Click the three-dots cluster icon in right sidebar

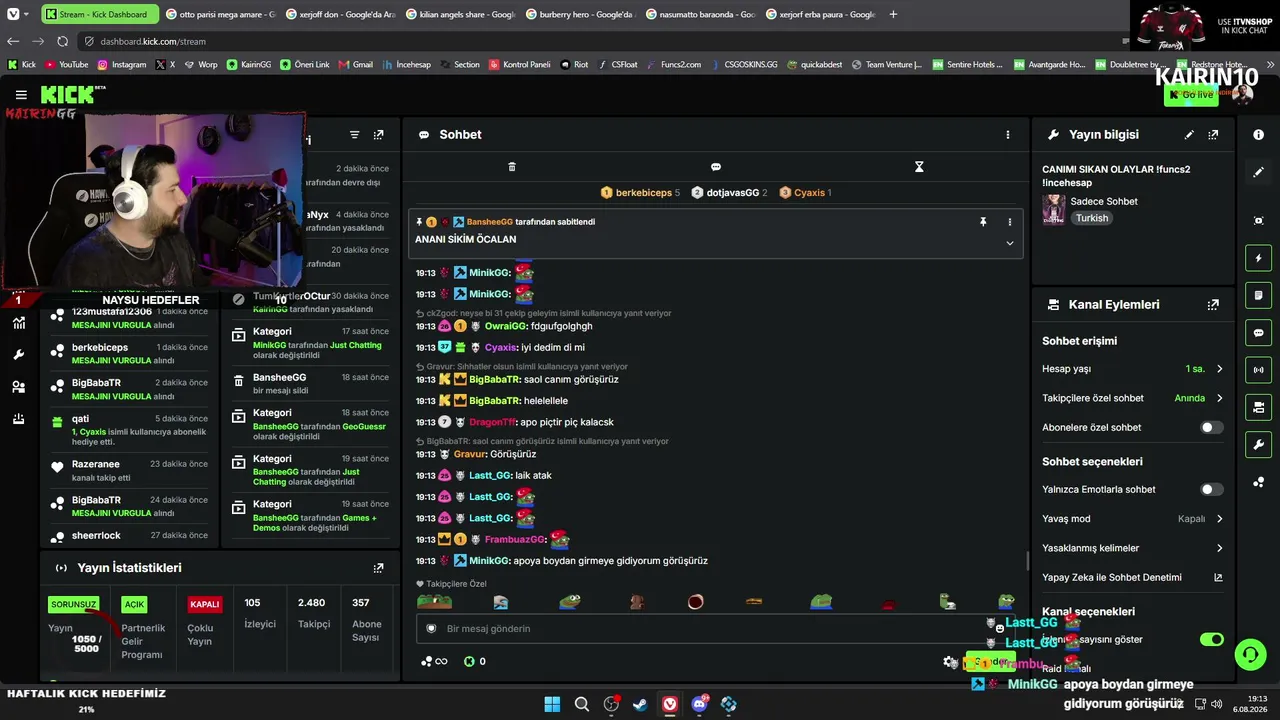point(1258,482)
